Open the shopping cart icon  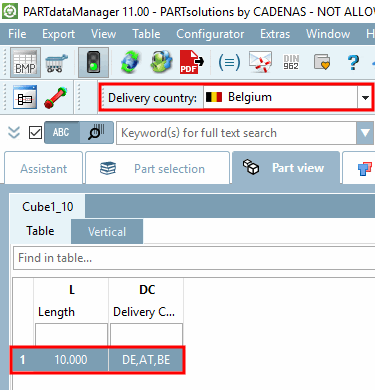(56, 63)
